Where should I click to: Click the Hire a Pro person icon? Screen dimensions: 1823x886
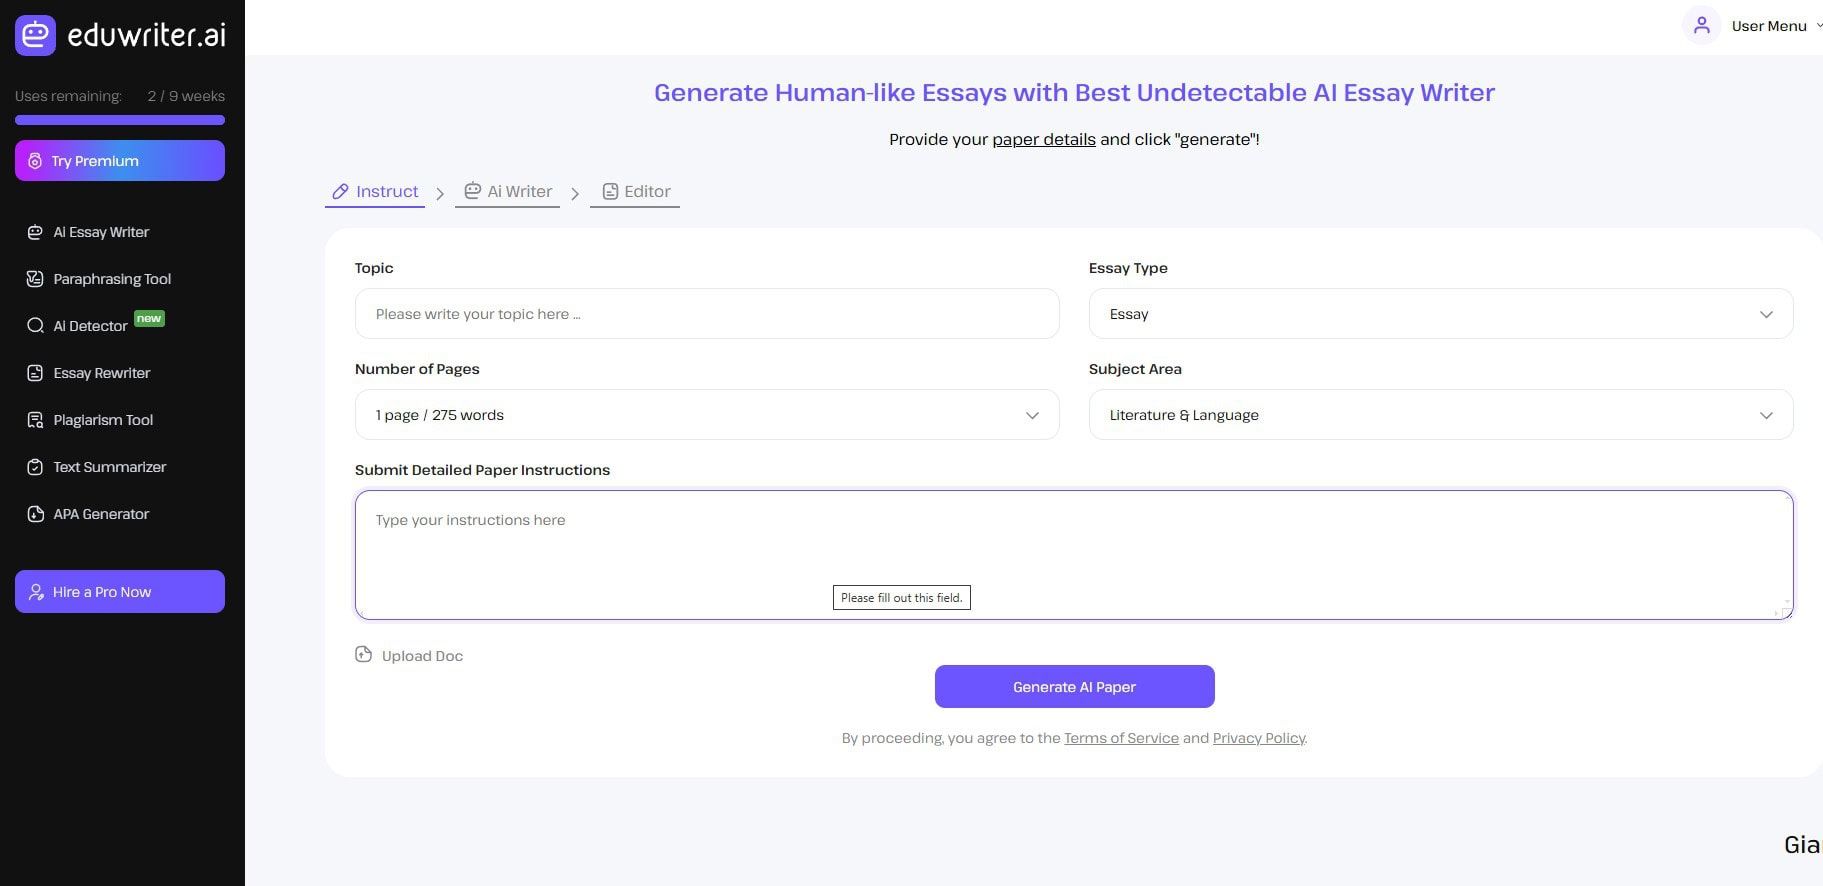click(x=36, y=592)
